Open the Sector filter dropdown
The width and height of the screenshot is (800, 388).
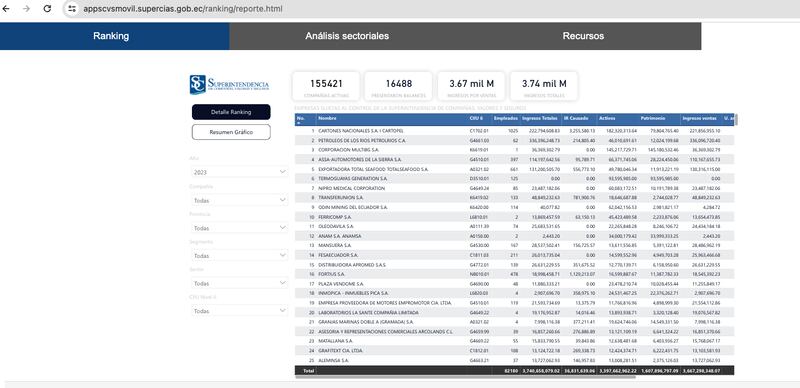[239, 283]
